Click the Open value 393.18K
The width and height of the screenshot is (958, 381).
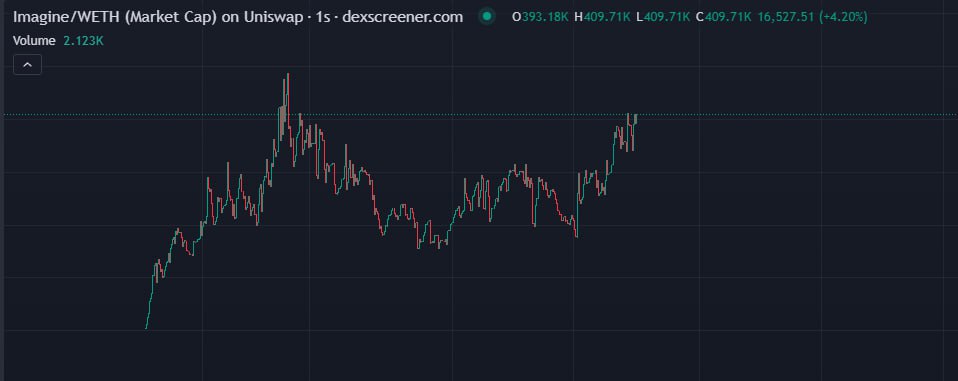(545, 17)
